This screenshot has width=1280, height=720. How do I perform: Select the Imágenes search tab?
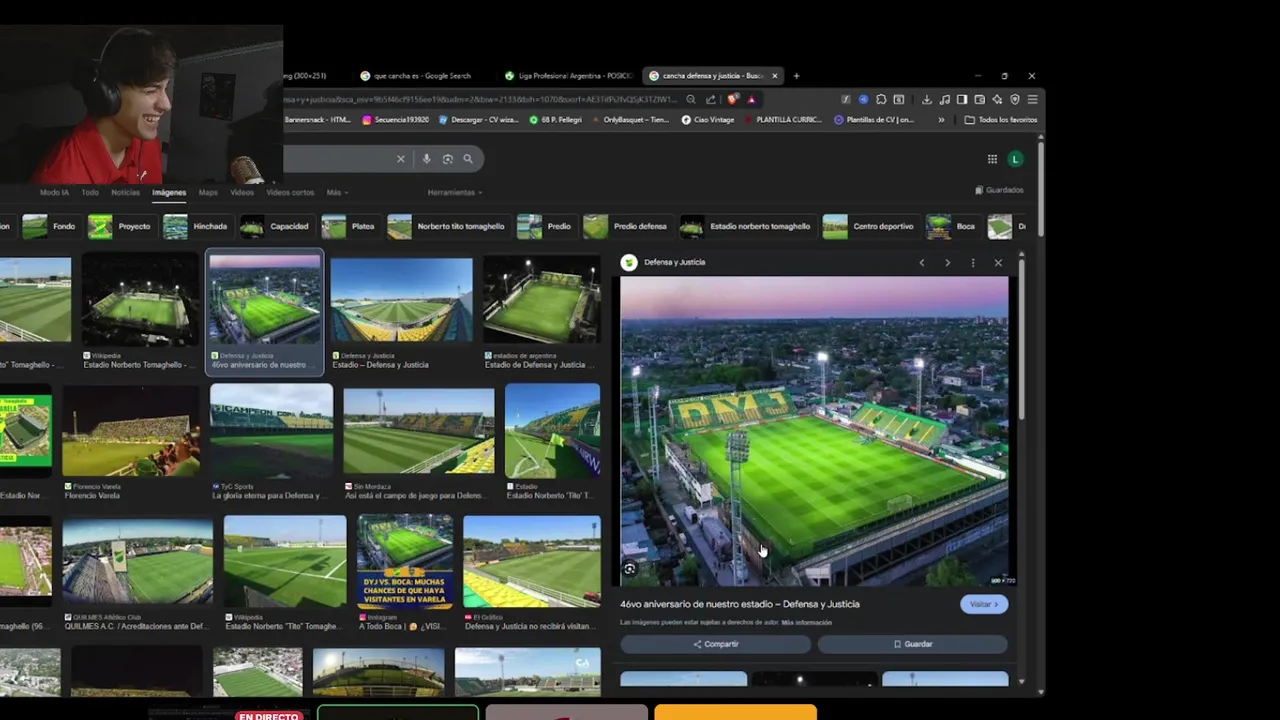pos(169,192)
